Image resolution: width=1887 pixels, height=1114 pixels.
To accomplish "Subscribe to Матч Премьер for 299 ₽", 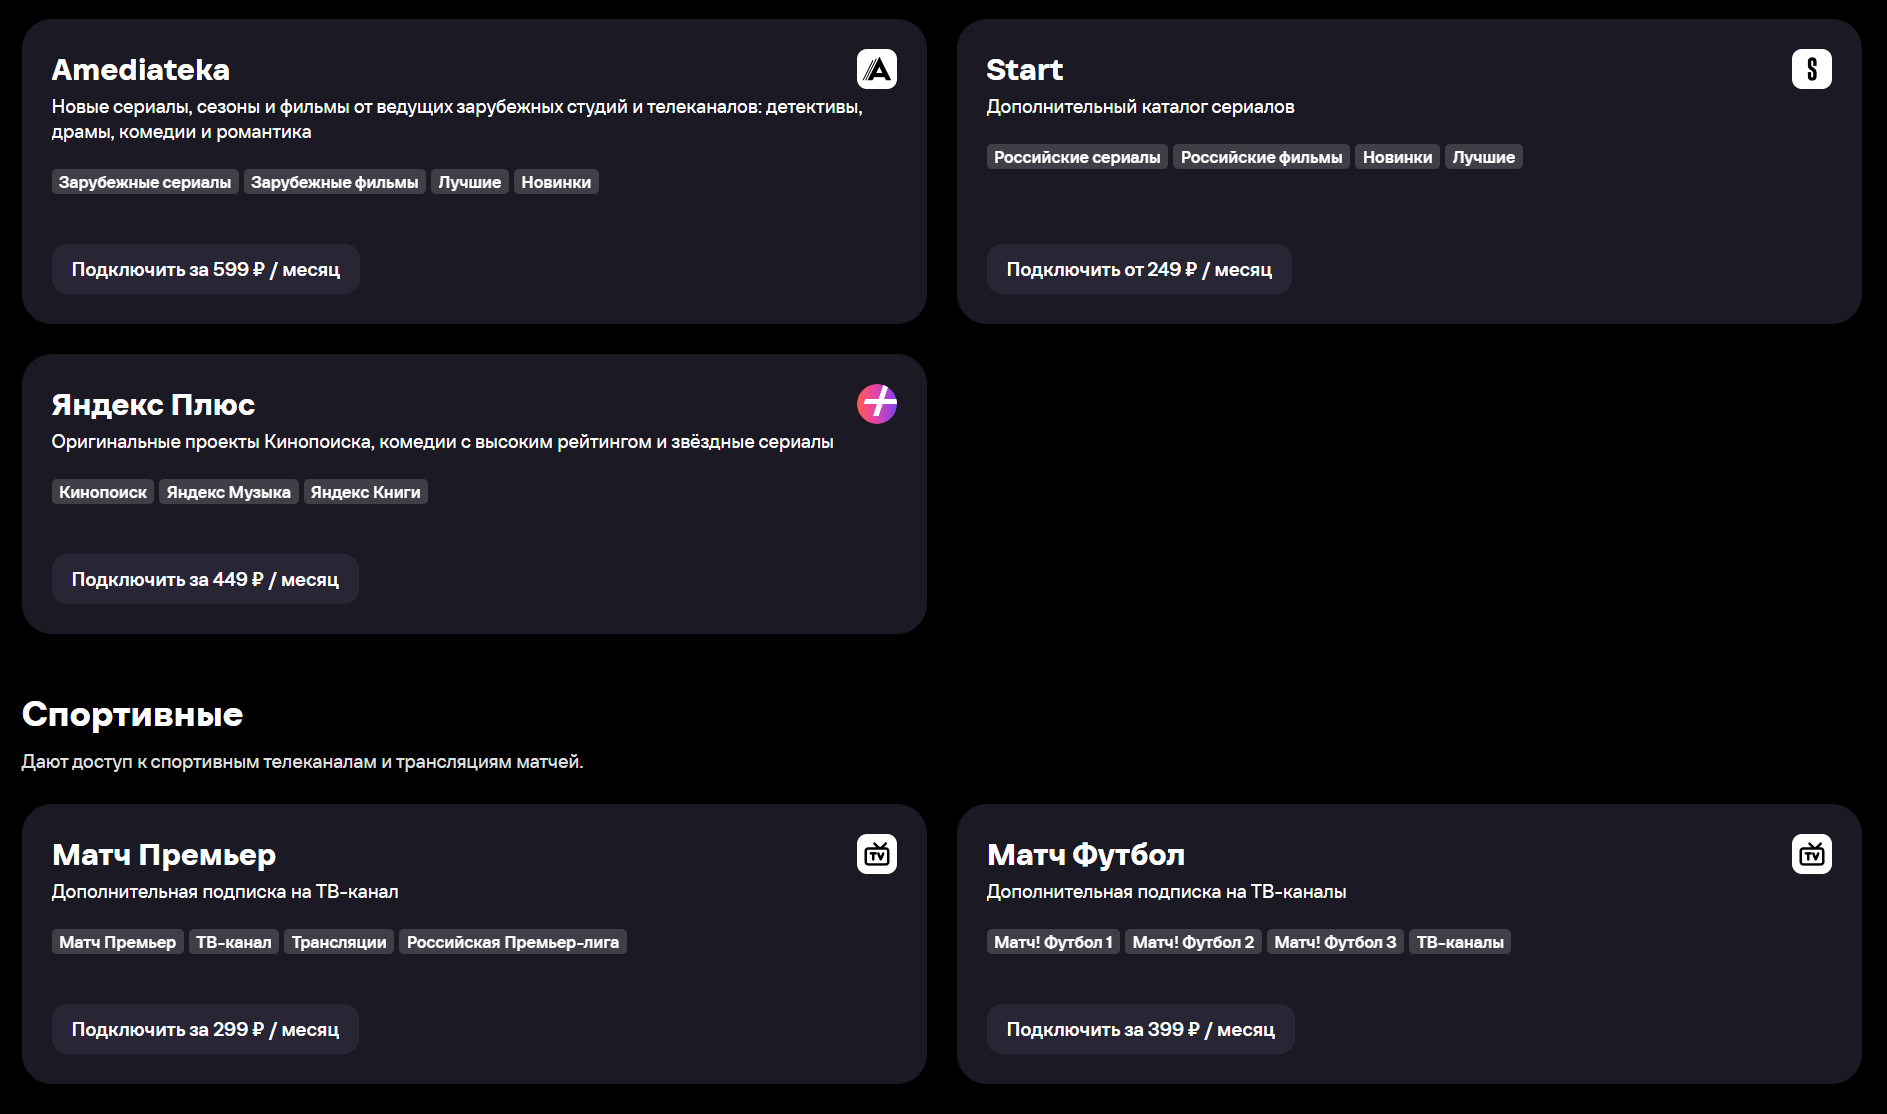I will 205,1029.
